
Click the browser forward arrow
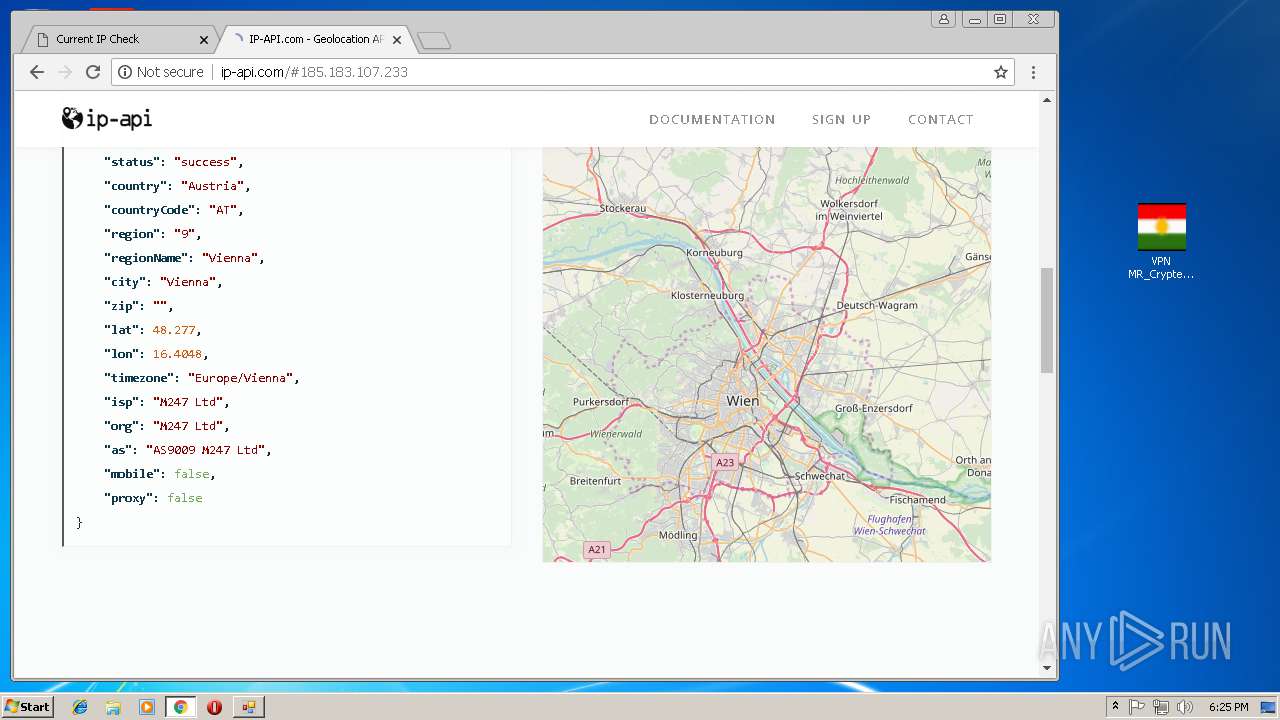pyautogui.click(x=65, y=72)
